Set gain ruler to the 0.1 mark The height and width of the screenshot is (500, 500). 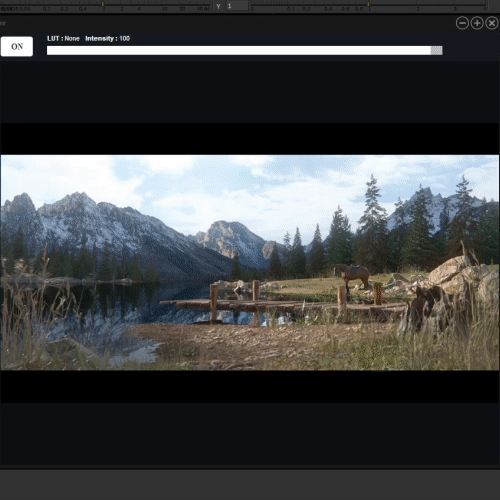(x=46, y=9)
